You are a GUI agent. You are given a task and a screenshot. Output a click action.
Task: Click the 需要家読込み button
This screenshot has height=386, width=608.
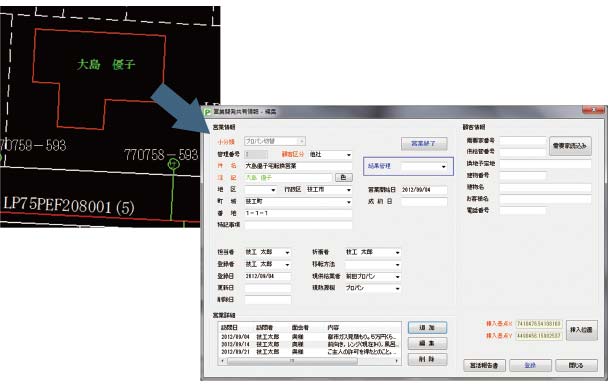click(x=570, y=146)
